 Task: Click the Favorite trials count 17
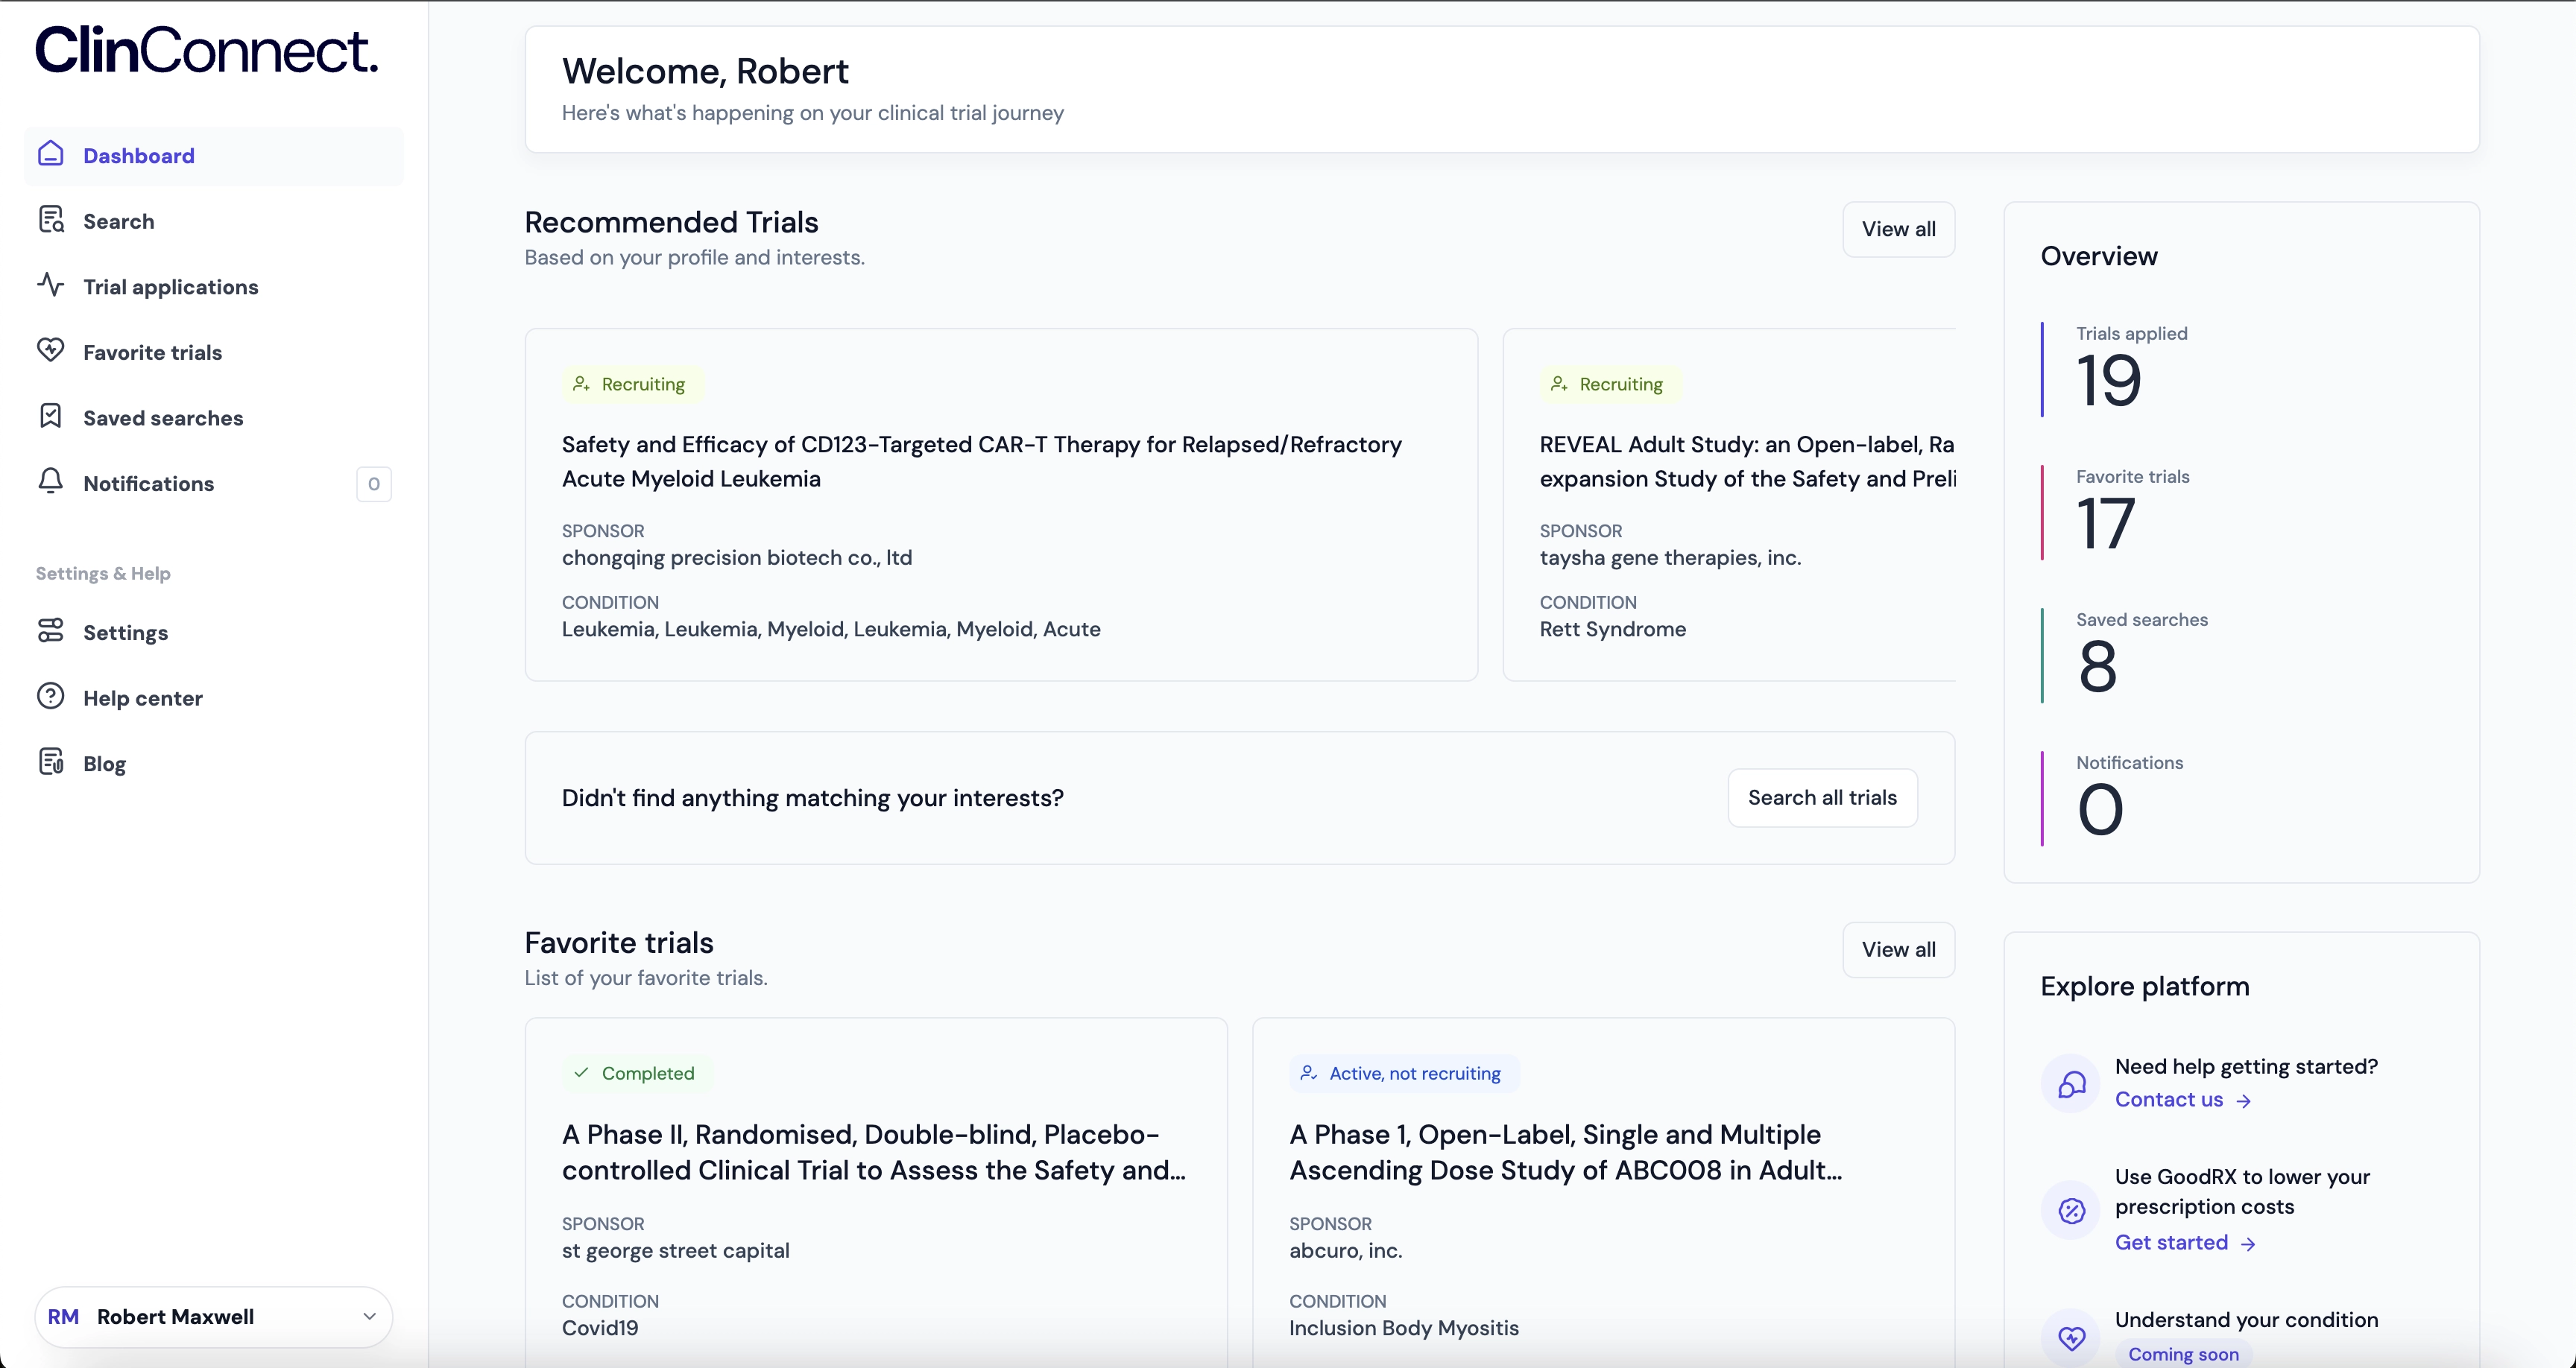coord(2106,524)
